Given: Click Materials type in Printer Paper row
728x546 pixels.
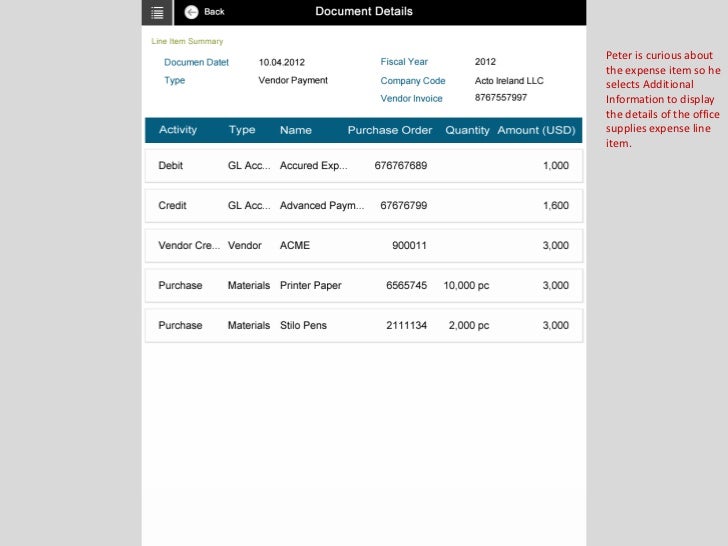Looking at the screenshot, I should 249,286.
